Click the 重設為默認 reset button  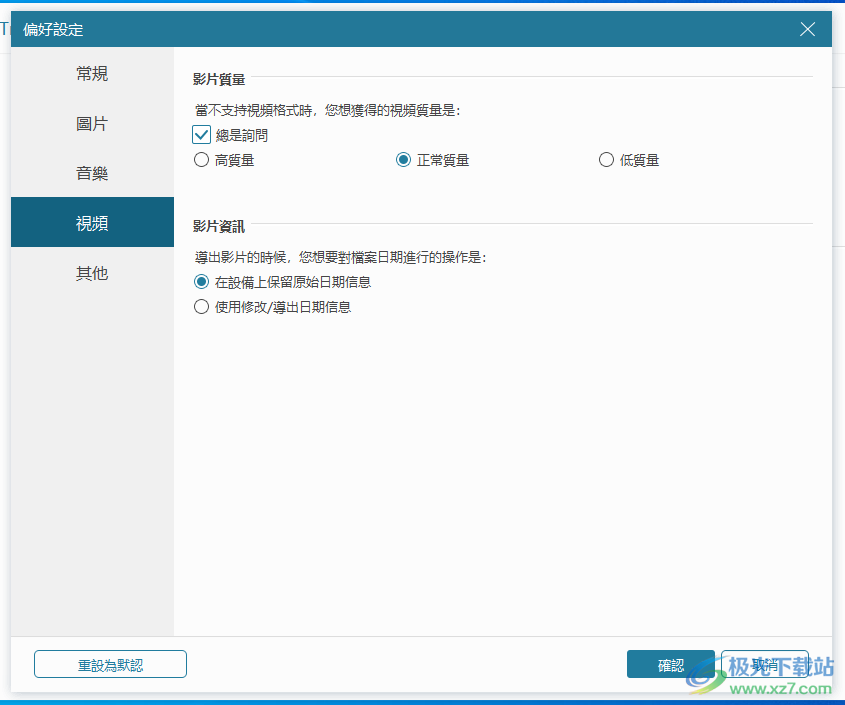pyautogui.click(x=110, y=663)
